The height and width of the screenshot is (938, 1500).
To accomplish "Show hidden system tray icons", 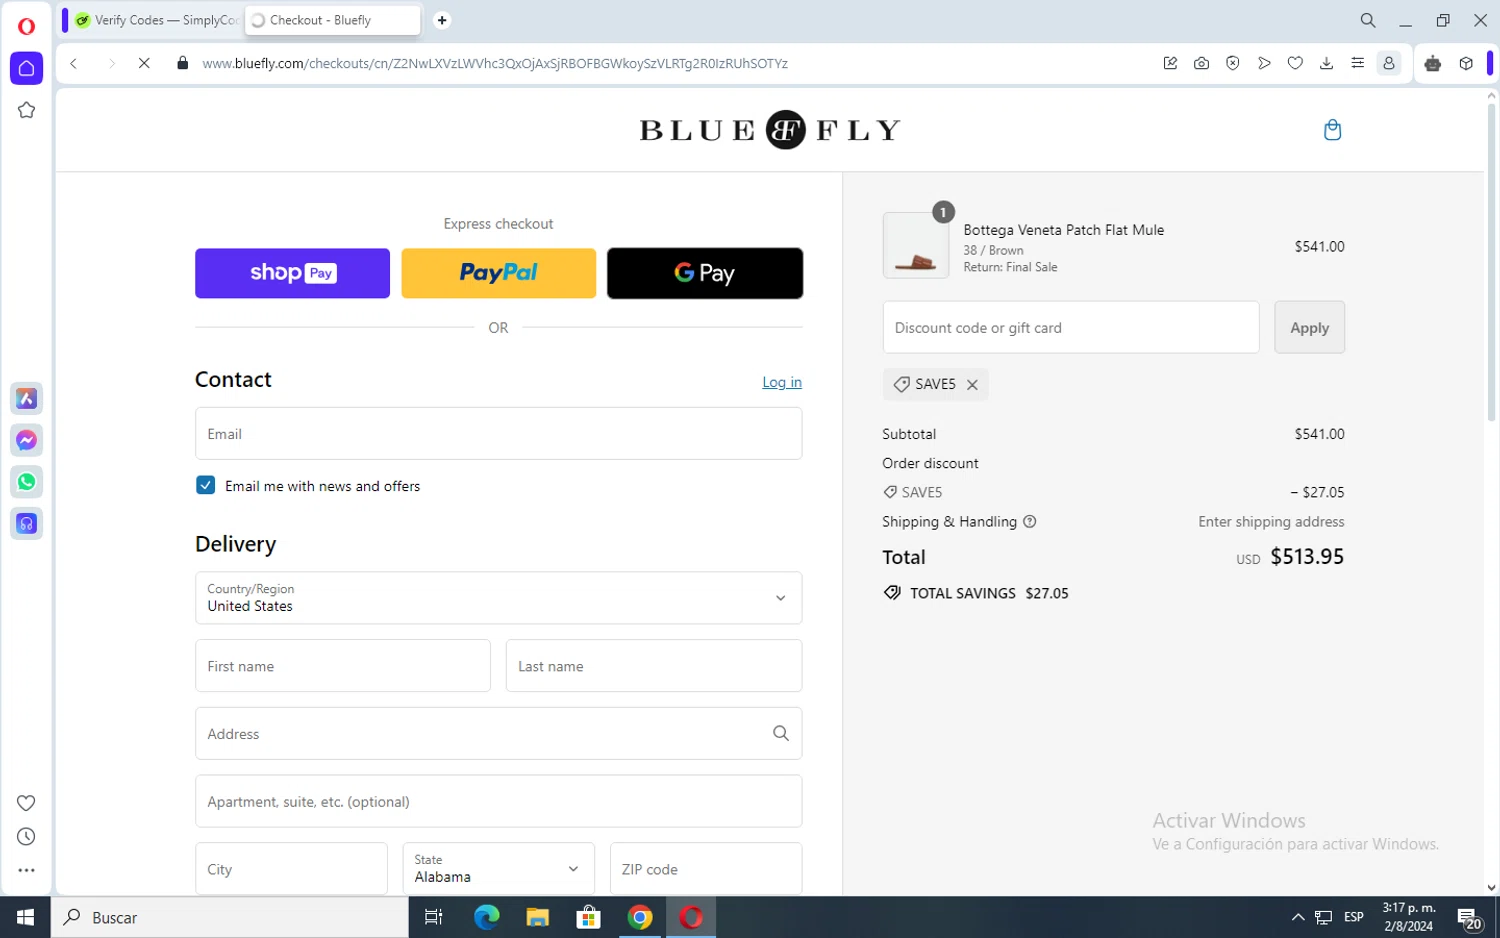I will [x=1298, y=917].
